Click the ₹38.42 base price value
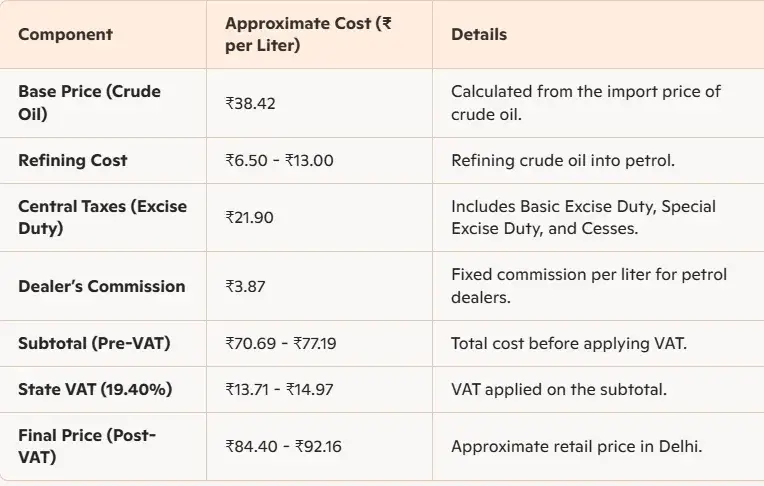The height and width of the screenshot is (486, 764). pyautogui.click(x=250, y=103)
